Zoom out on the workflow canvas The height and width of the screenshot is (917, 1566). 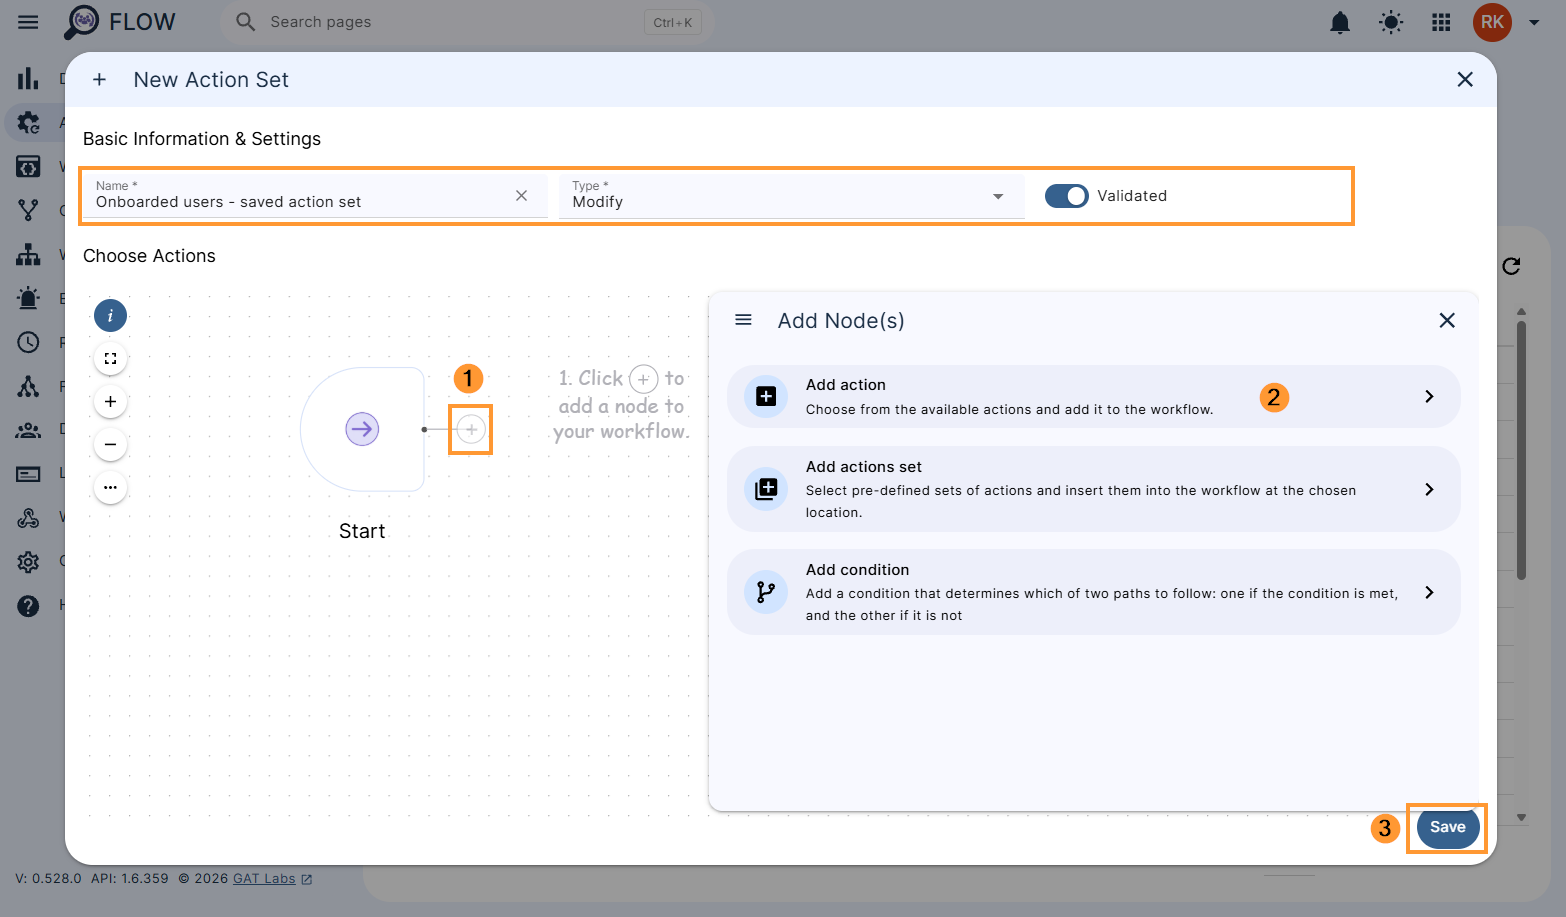pyautogui.click(x=110, y=444)
